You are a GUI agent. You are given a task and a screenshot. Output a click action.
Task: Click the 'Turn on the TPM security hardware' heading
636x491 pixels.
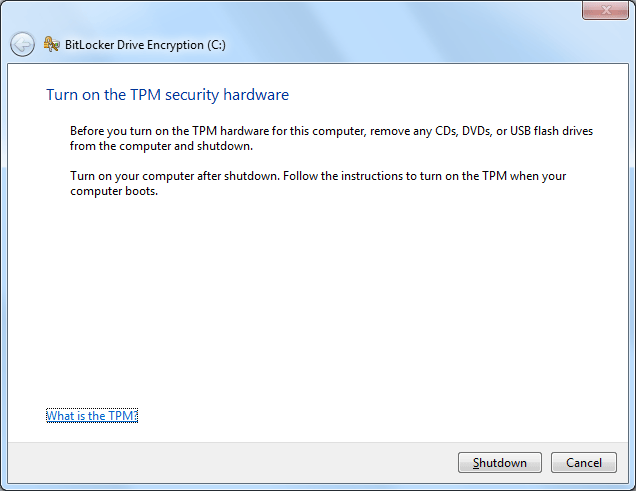(x=168, y=95)
